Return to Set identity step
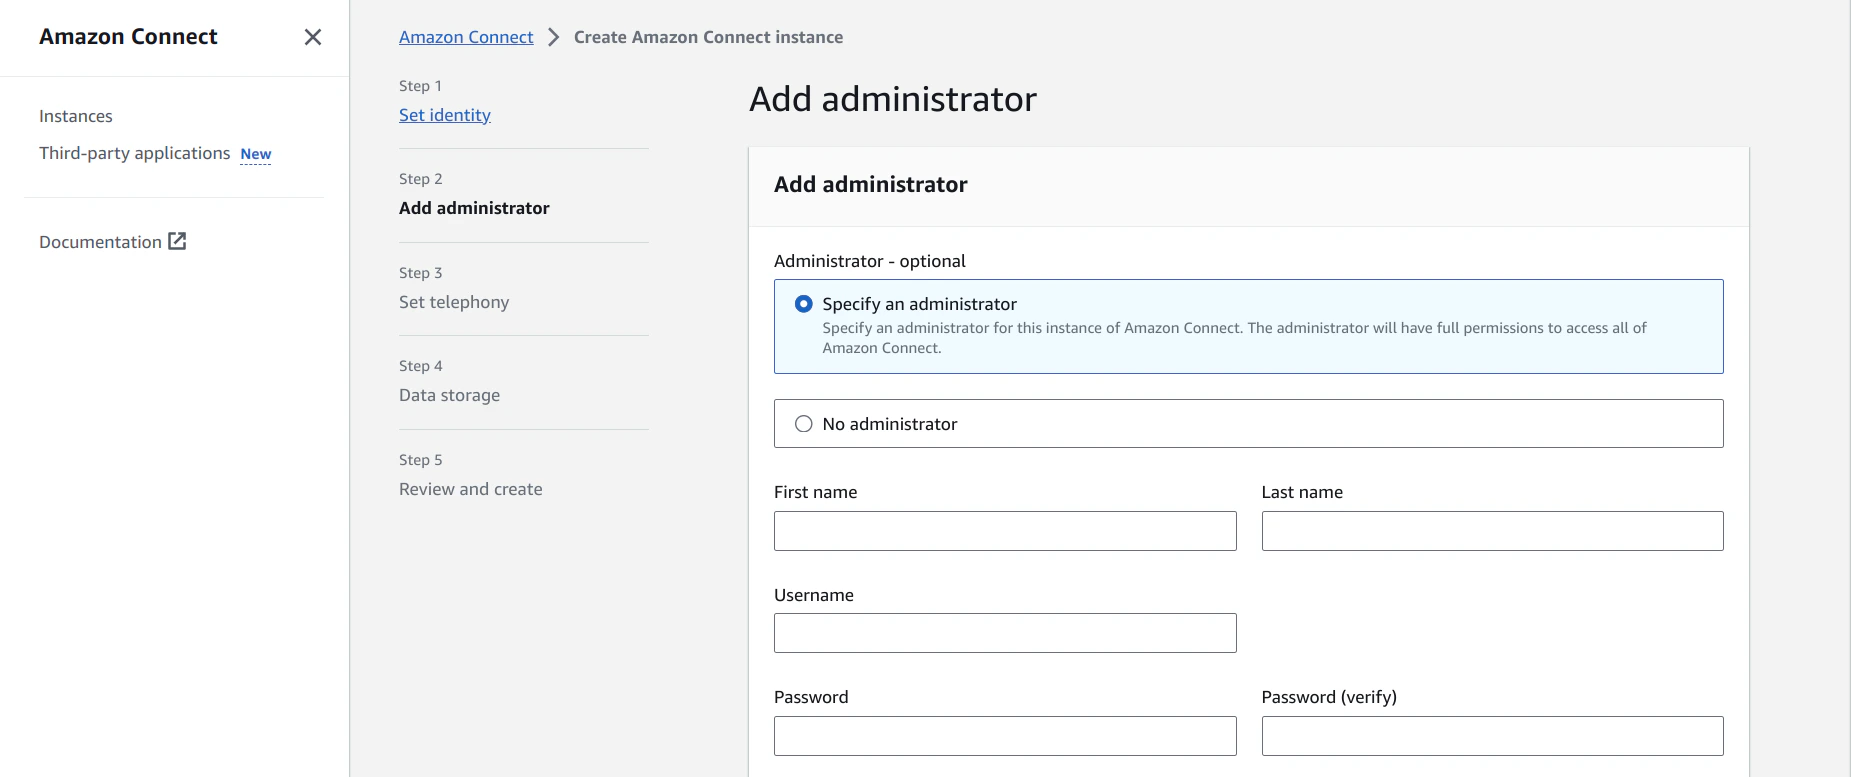 [x=445, y=115]
